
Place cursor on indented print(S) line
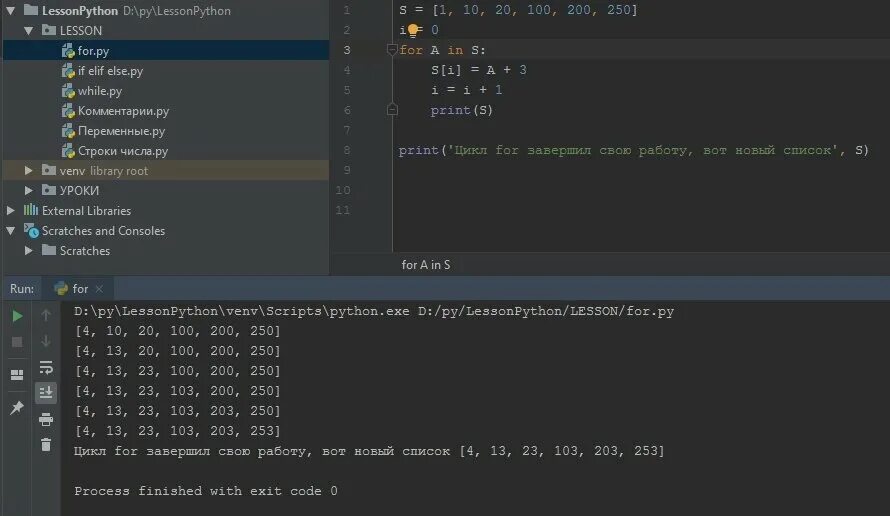pos(461,110)
